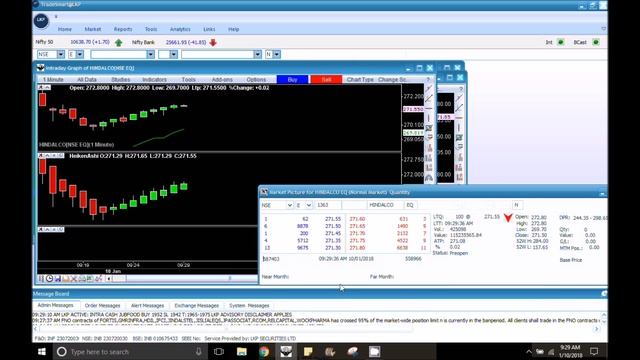Click the chart window question mark help
The width and height of the screenshot is (640, 360).
click(428, 80)
